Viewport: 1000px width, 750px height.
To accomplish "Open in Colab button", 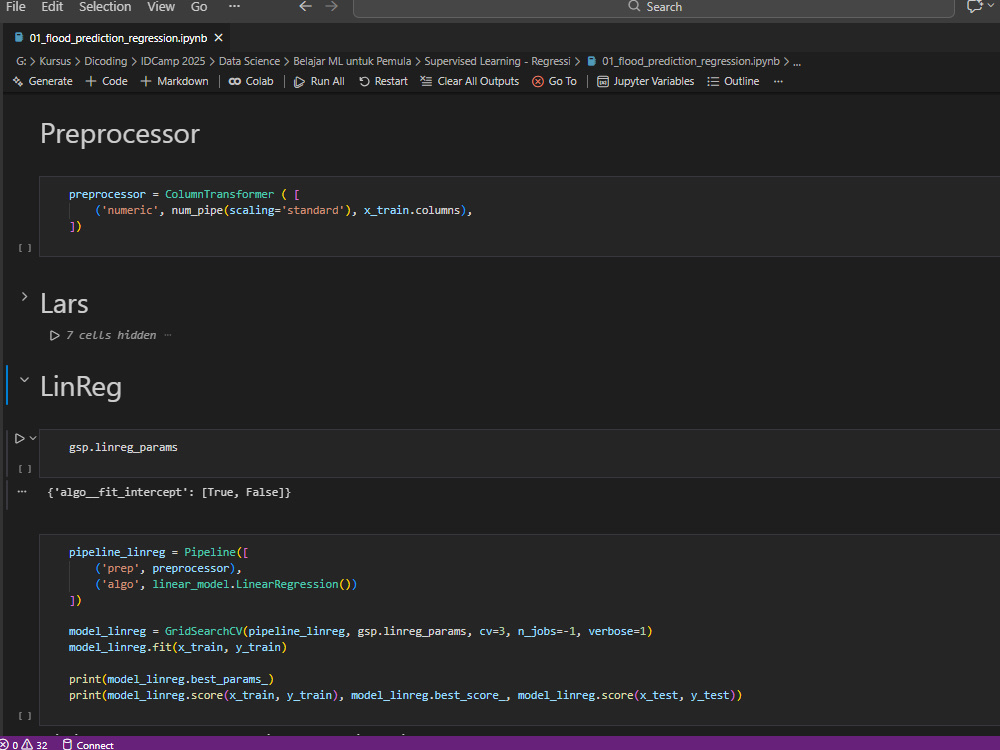I will 251,82.
